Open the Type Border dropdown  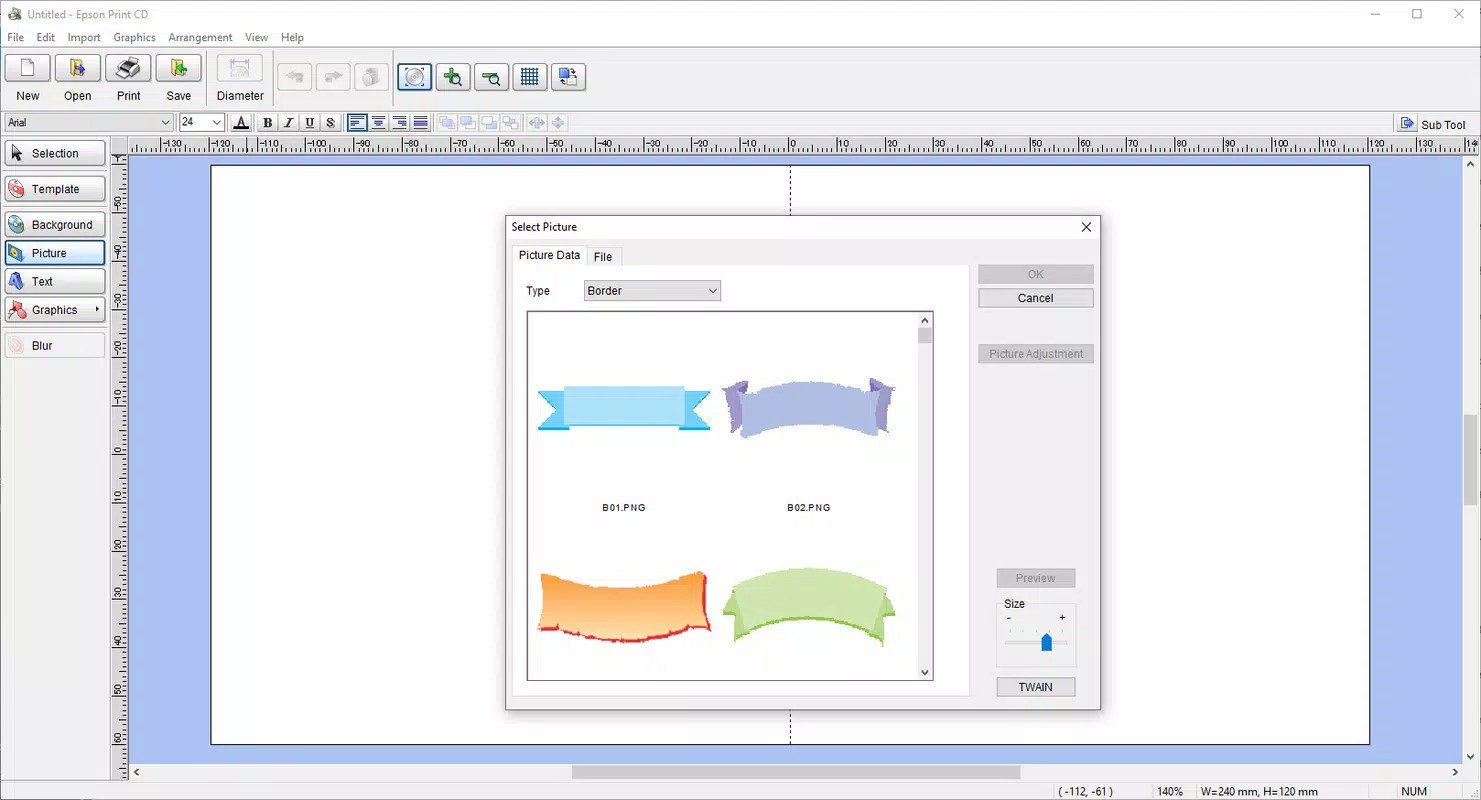[x=652, y=291]
